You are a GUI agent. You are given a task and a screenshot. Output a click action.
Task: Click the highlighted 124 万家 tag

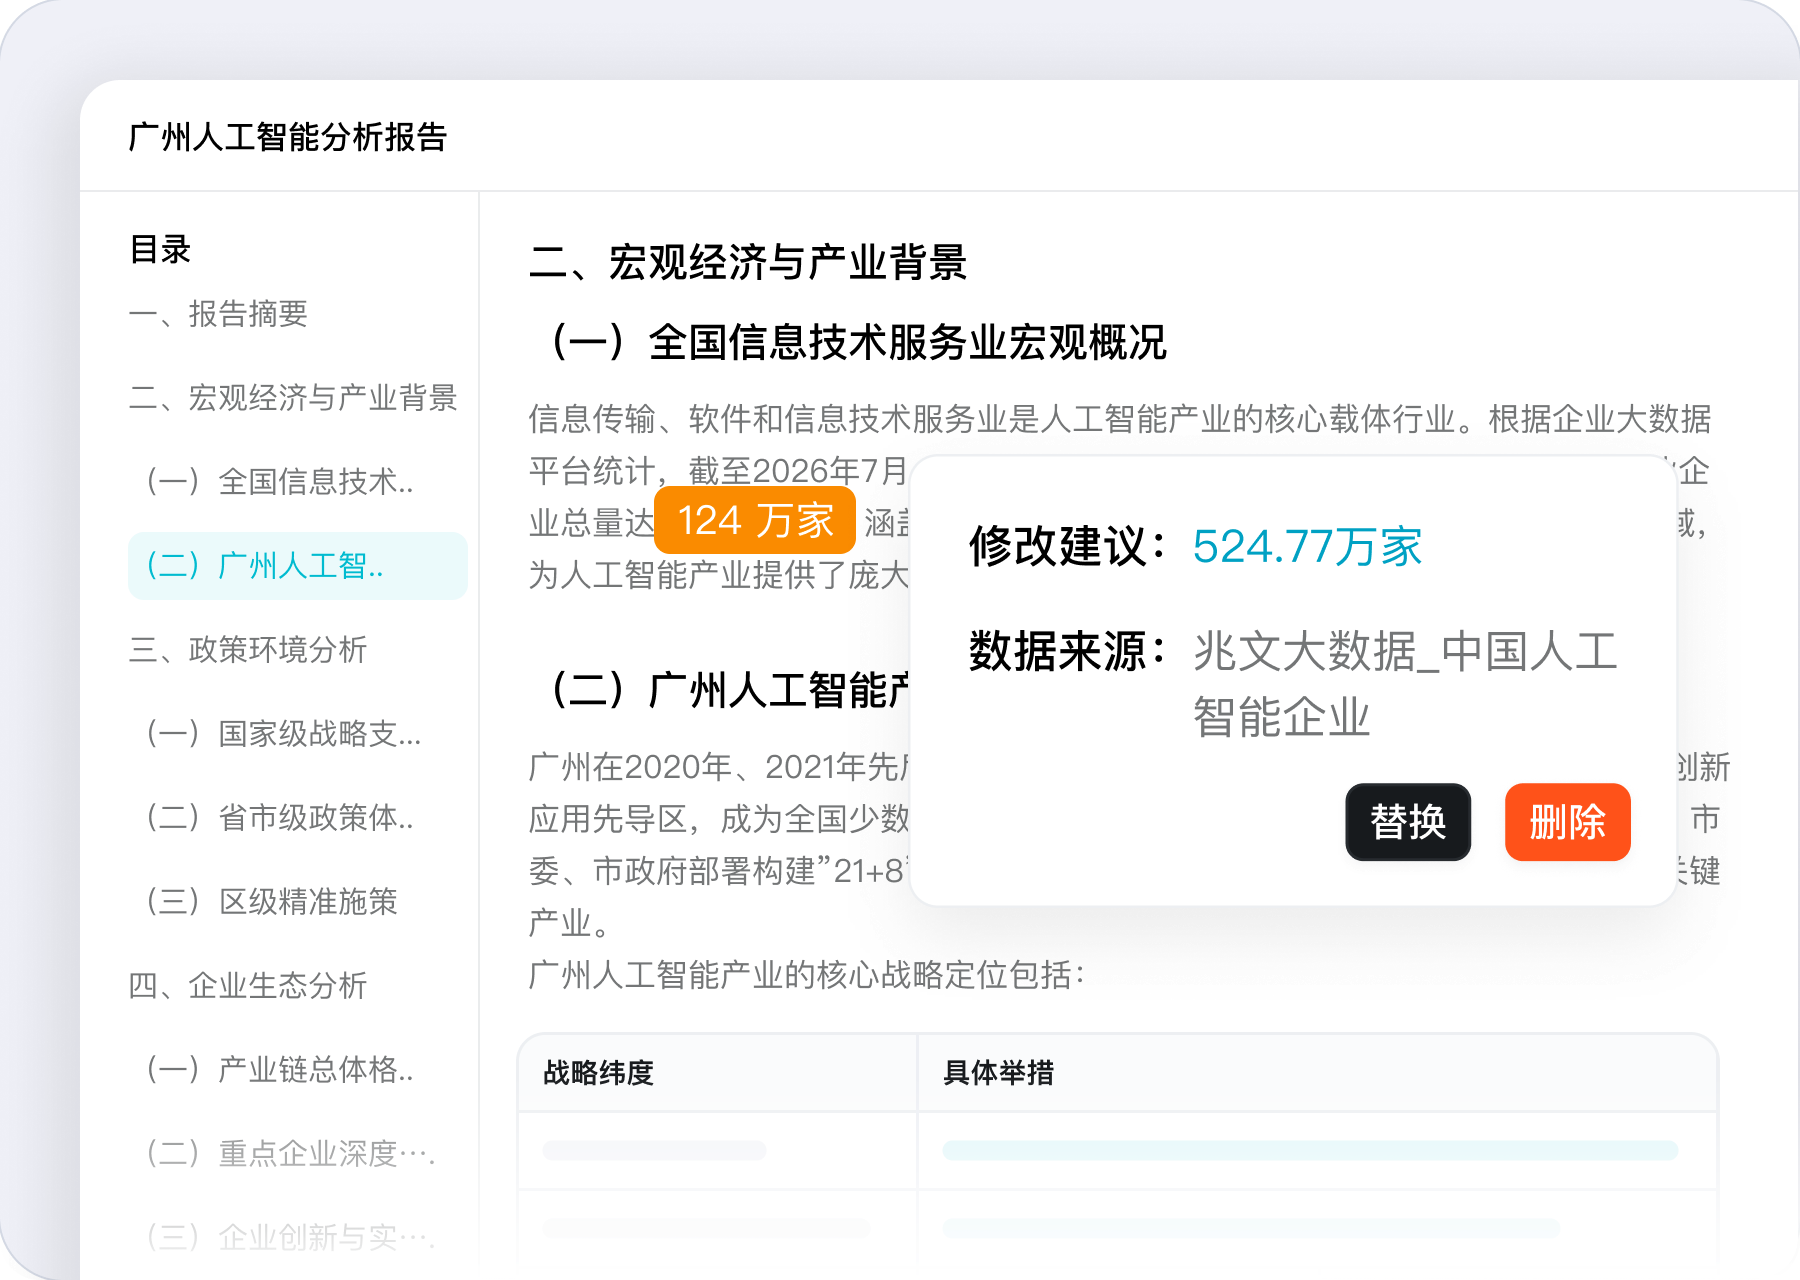755,521
